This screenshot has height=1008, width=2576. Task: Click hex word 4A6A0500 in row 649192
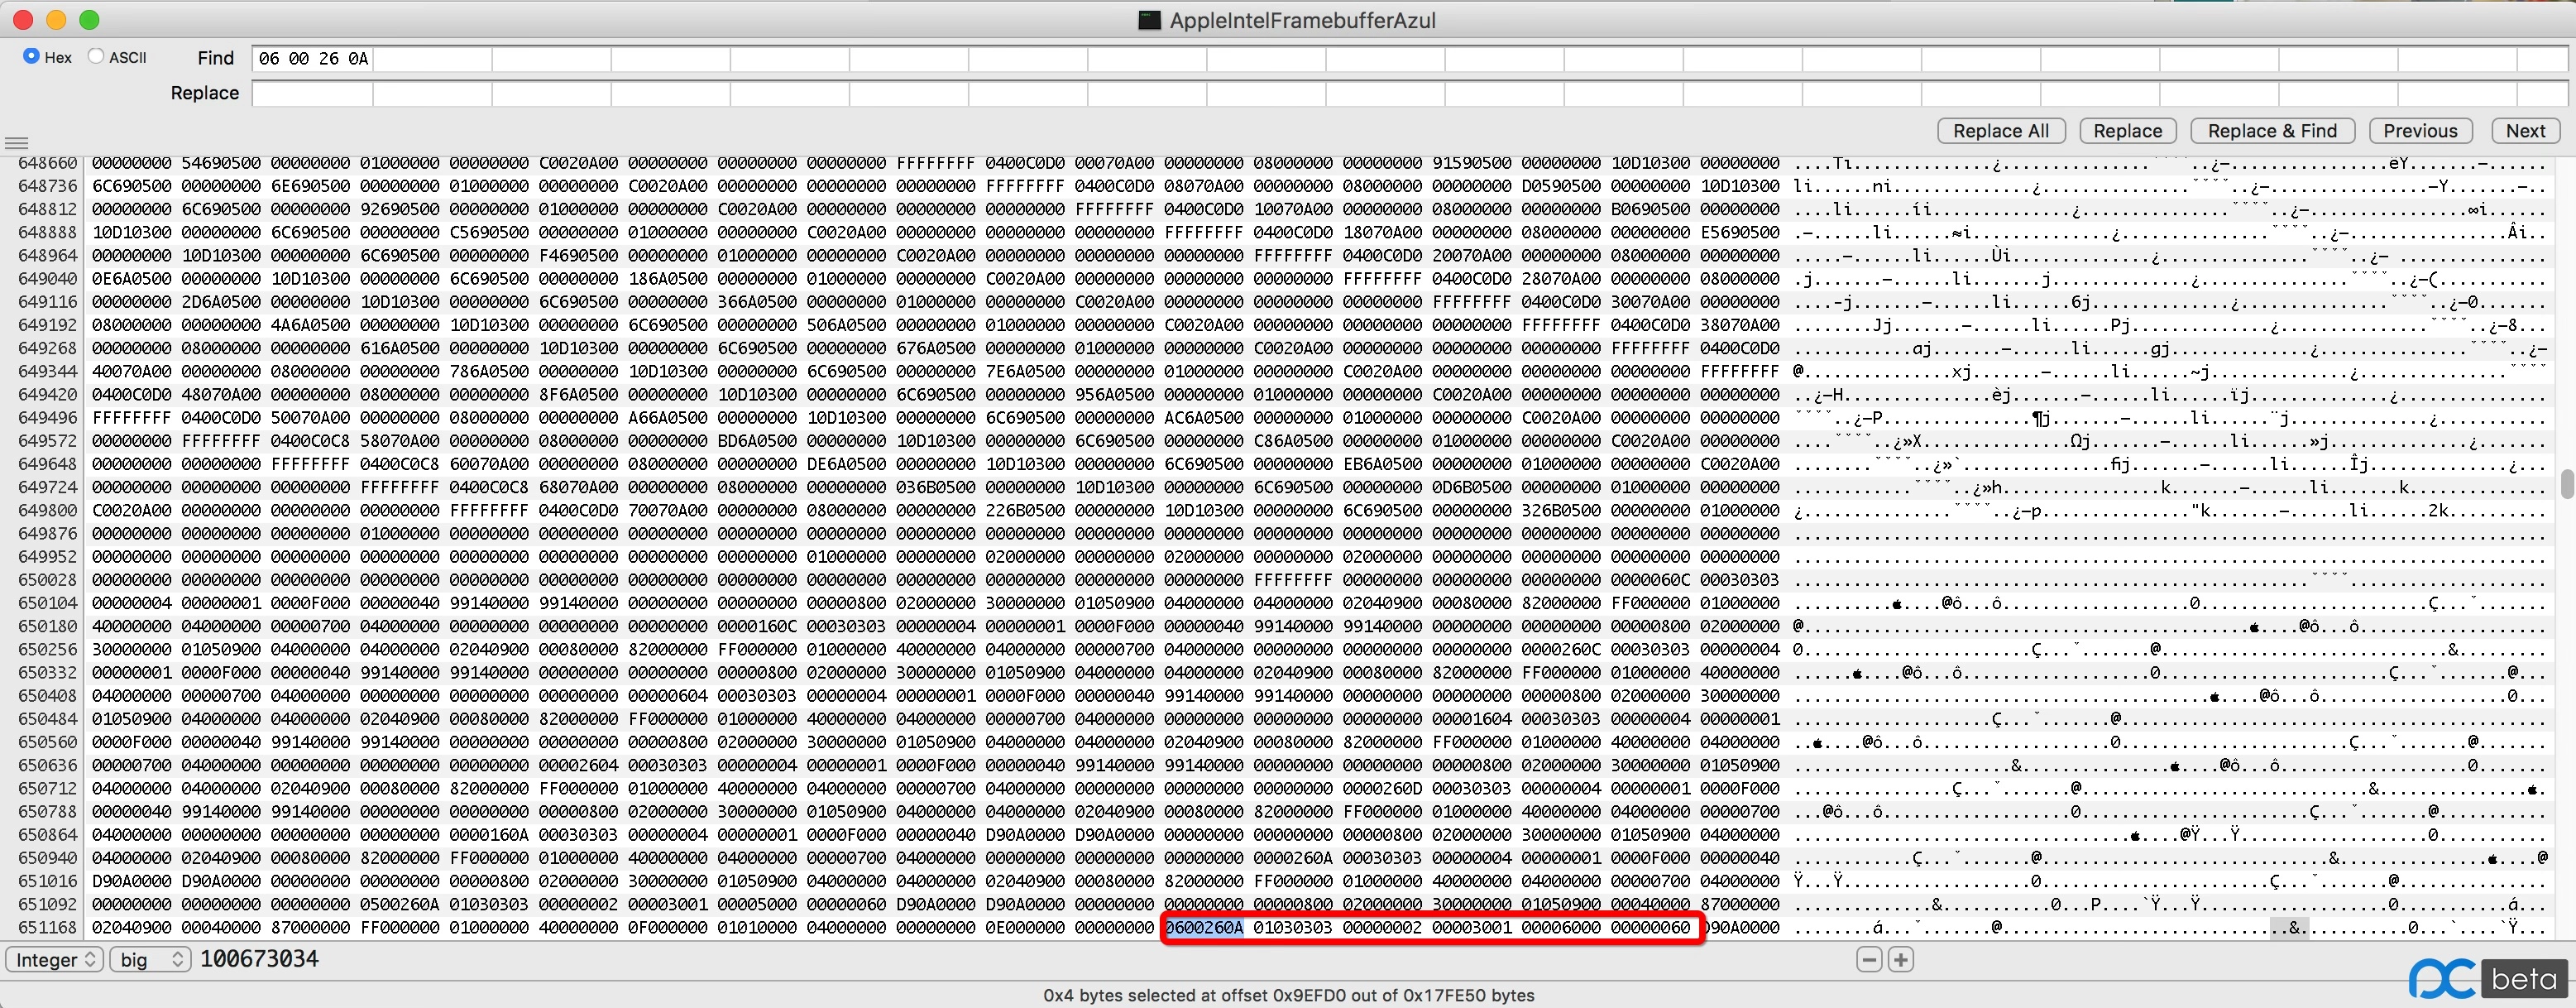[x=310, y=325]
